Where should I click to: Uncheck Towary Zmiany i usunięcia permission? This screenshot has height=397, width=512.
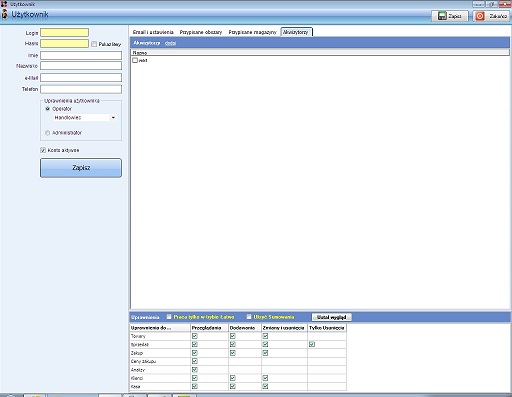pos(265,336)
